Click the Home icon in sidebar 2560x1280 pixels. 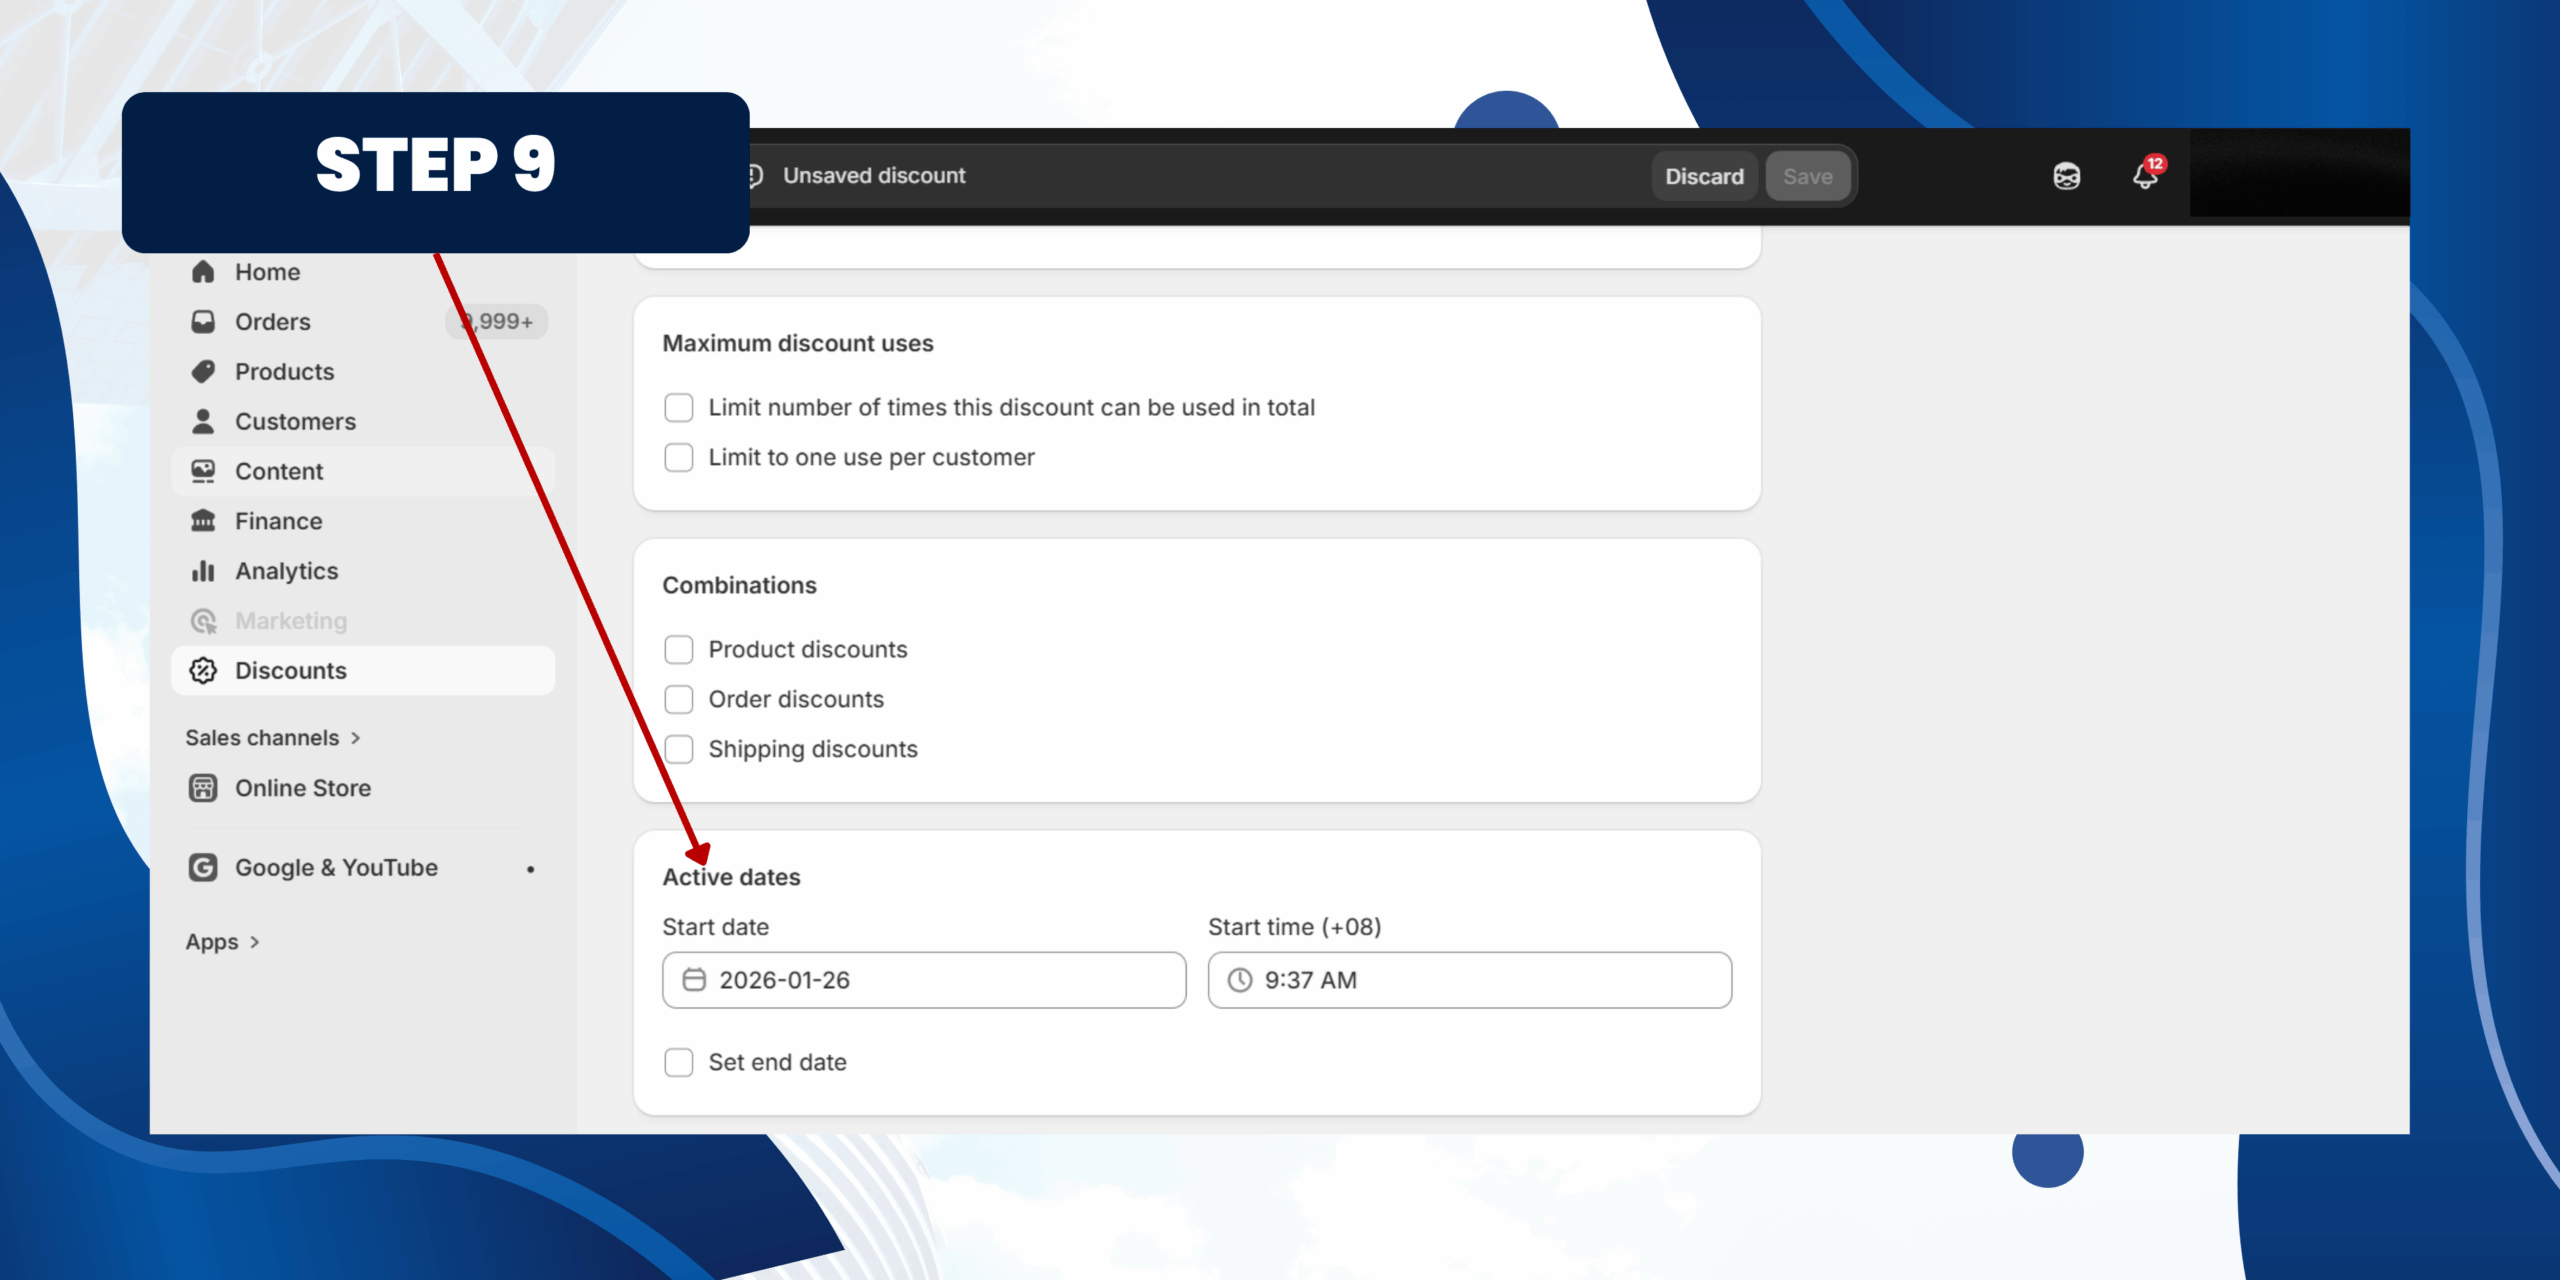click(203, 272)
